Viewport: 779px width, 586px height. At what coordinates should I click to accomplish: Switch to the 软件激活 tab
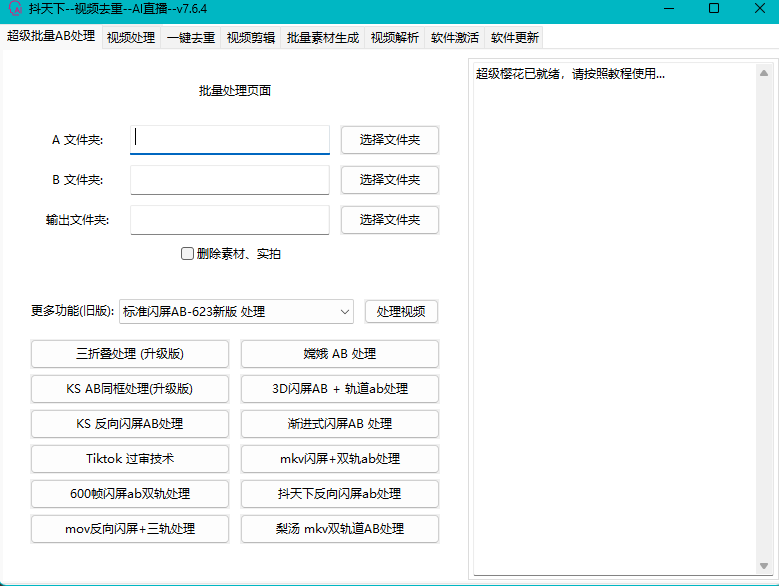pos(454,38)
